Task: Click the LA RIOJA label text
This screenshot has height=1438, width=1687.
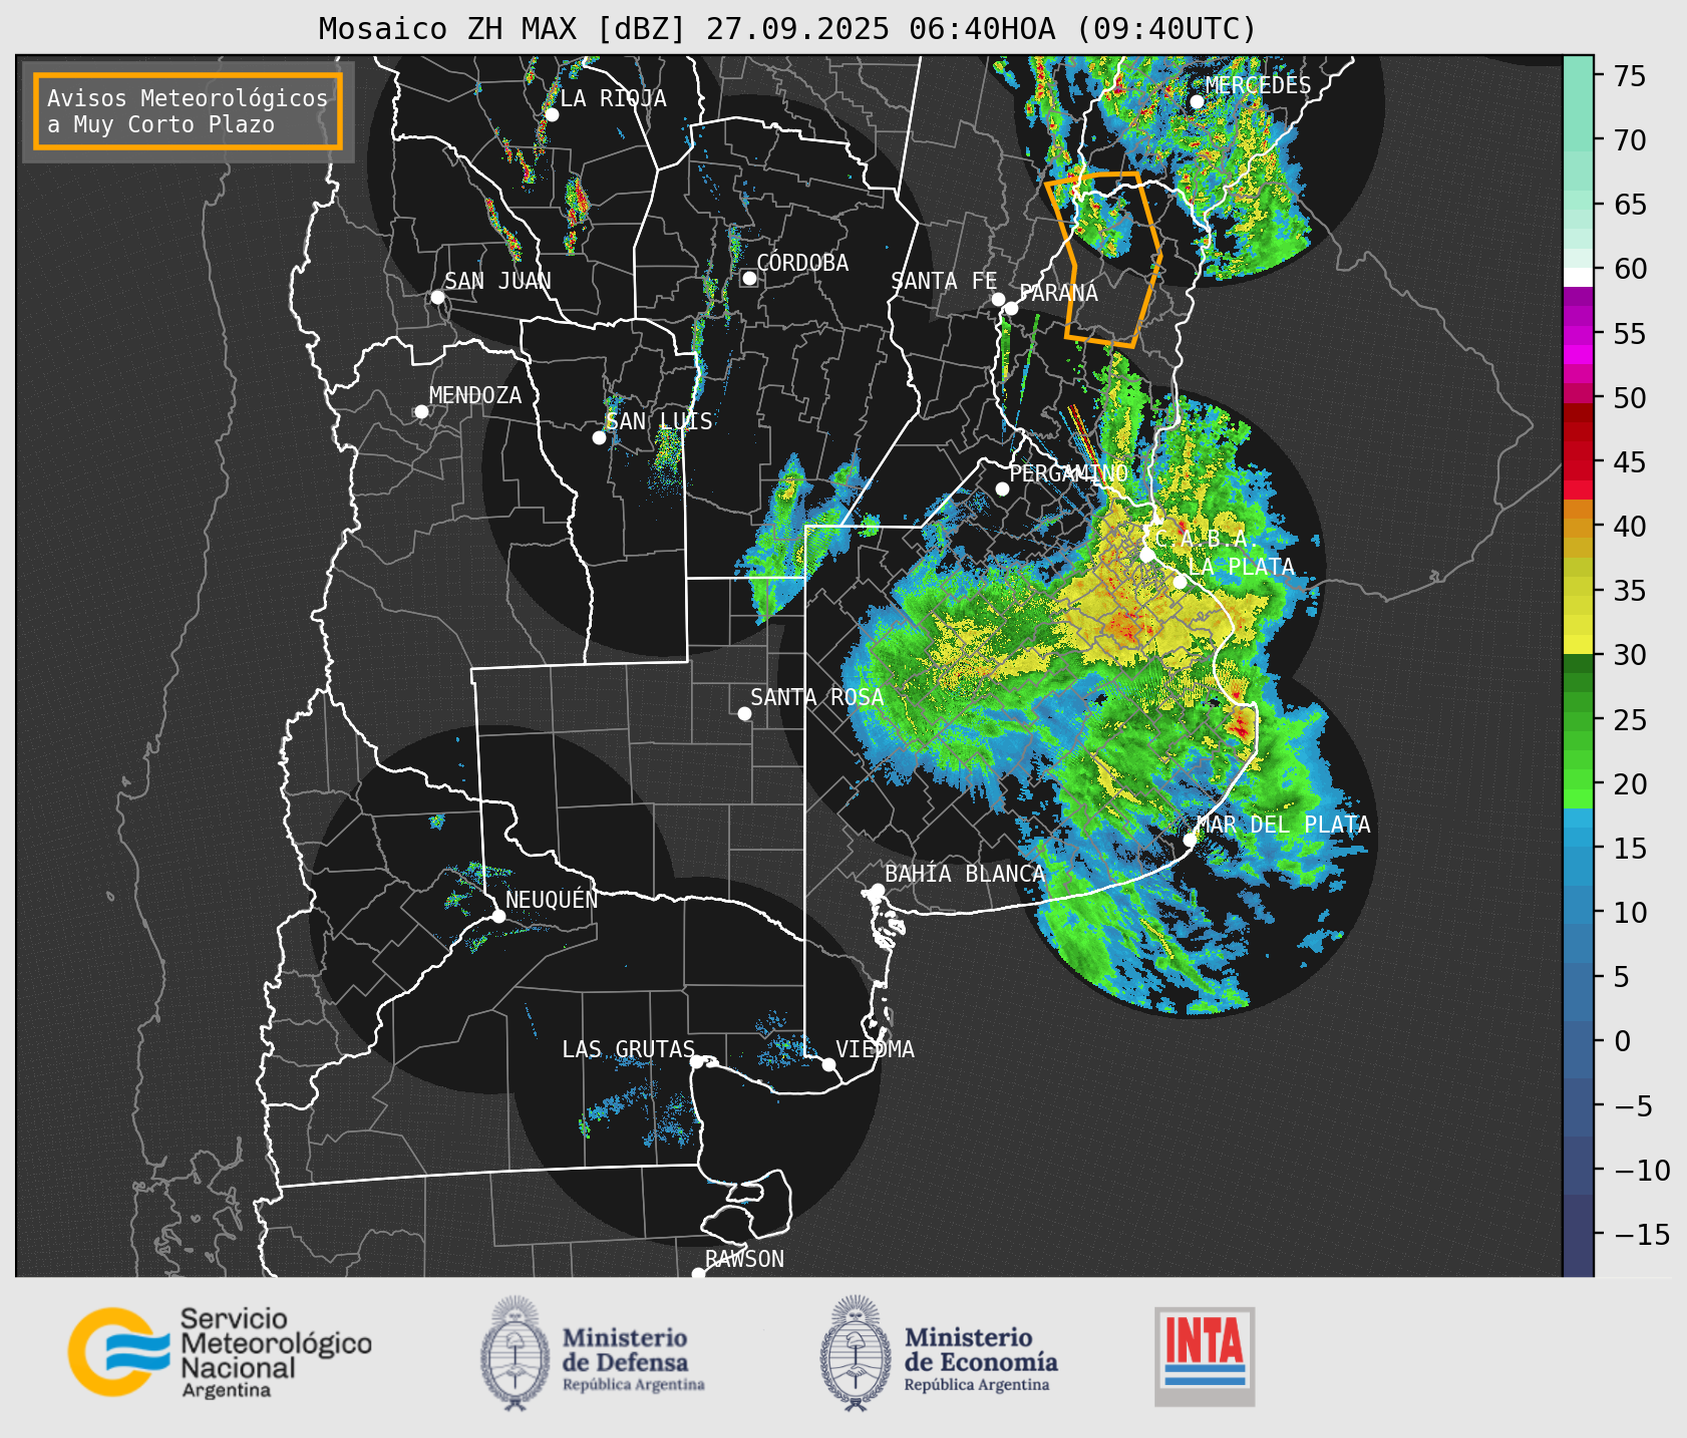Action: pyautogui.click(x=613, y=98)
